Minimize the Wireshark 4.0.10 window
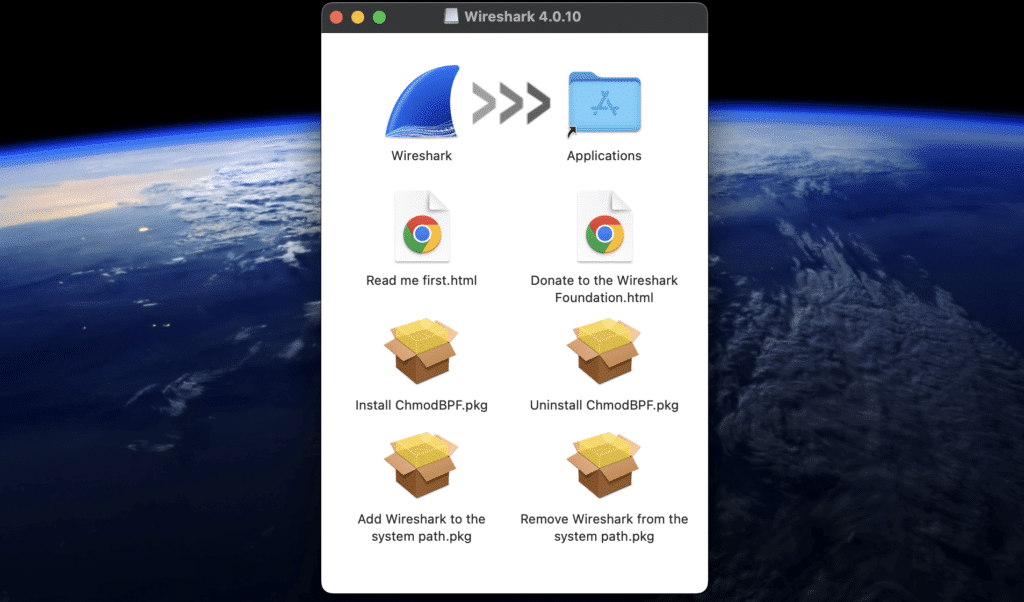 358,17
